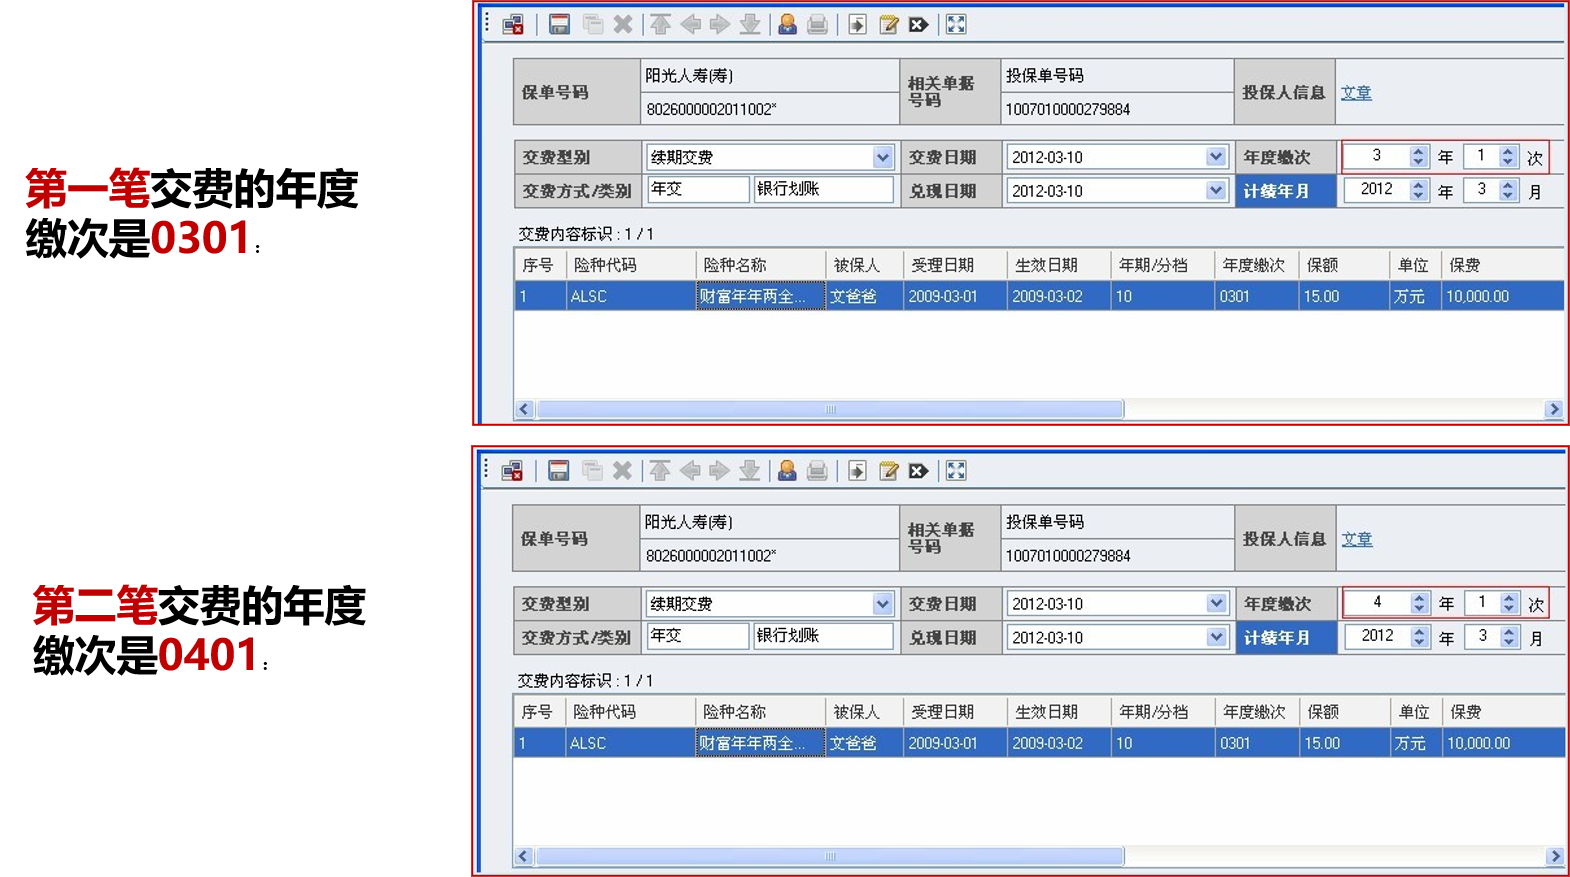This screenshot has width=1570, height=877.
Task: Click the user profile icon in upper toolbar
Action: [787, 25]
